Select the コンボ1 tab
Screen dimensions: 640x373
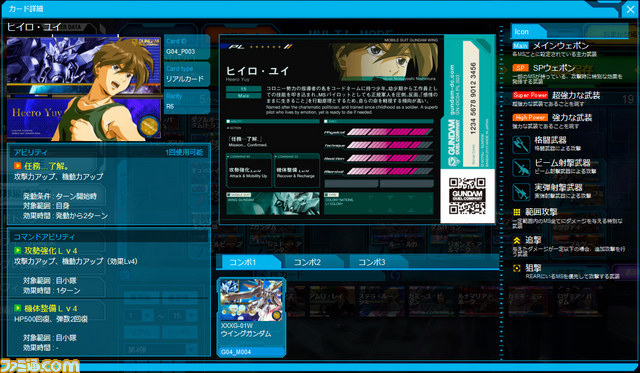click(x=249, y=262)
